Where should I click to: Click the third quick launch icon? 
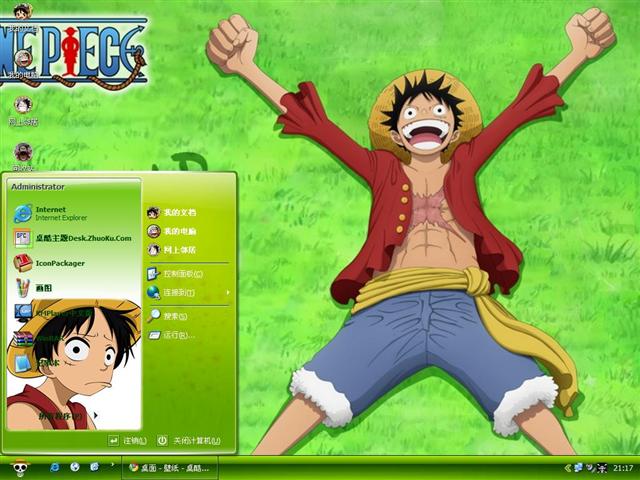click(x=94, y=467)
